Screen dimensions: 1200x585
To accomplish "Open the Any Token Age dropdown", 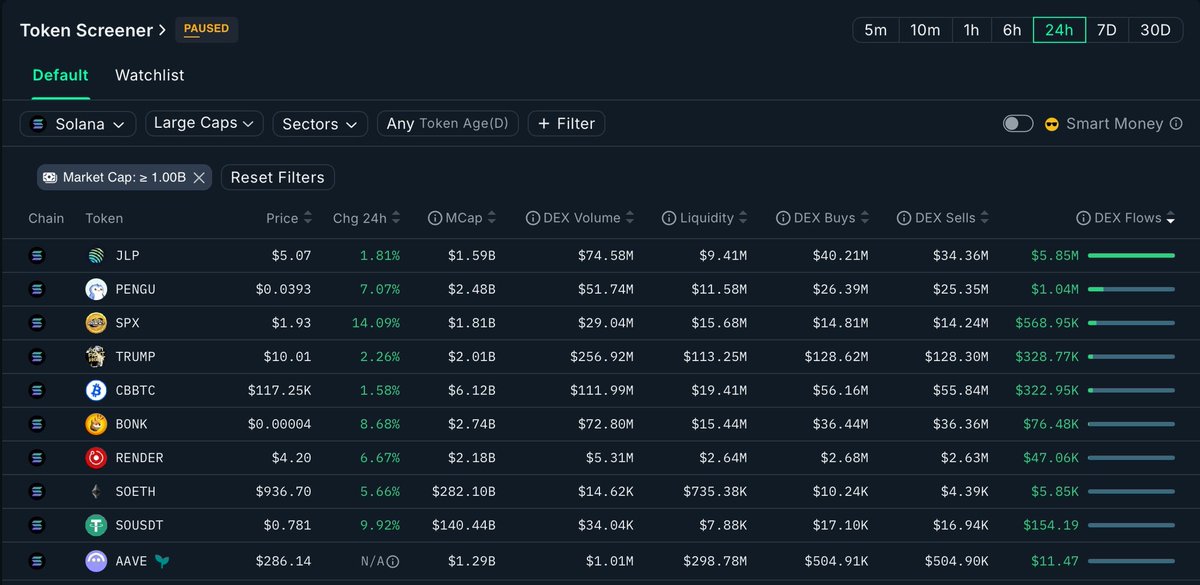I will pyautogui.click(x=448, y=124).
